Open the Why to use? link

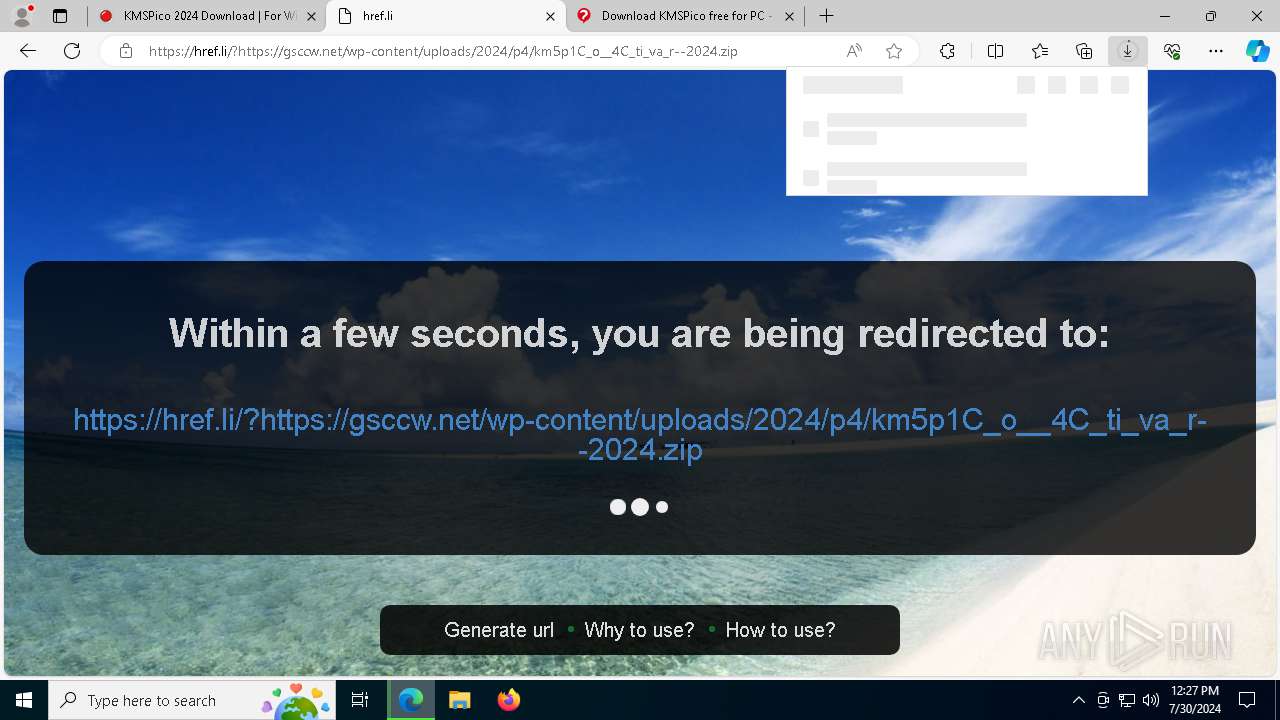639,630
